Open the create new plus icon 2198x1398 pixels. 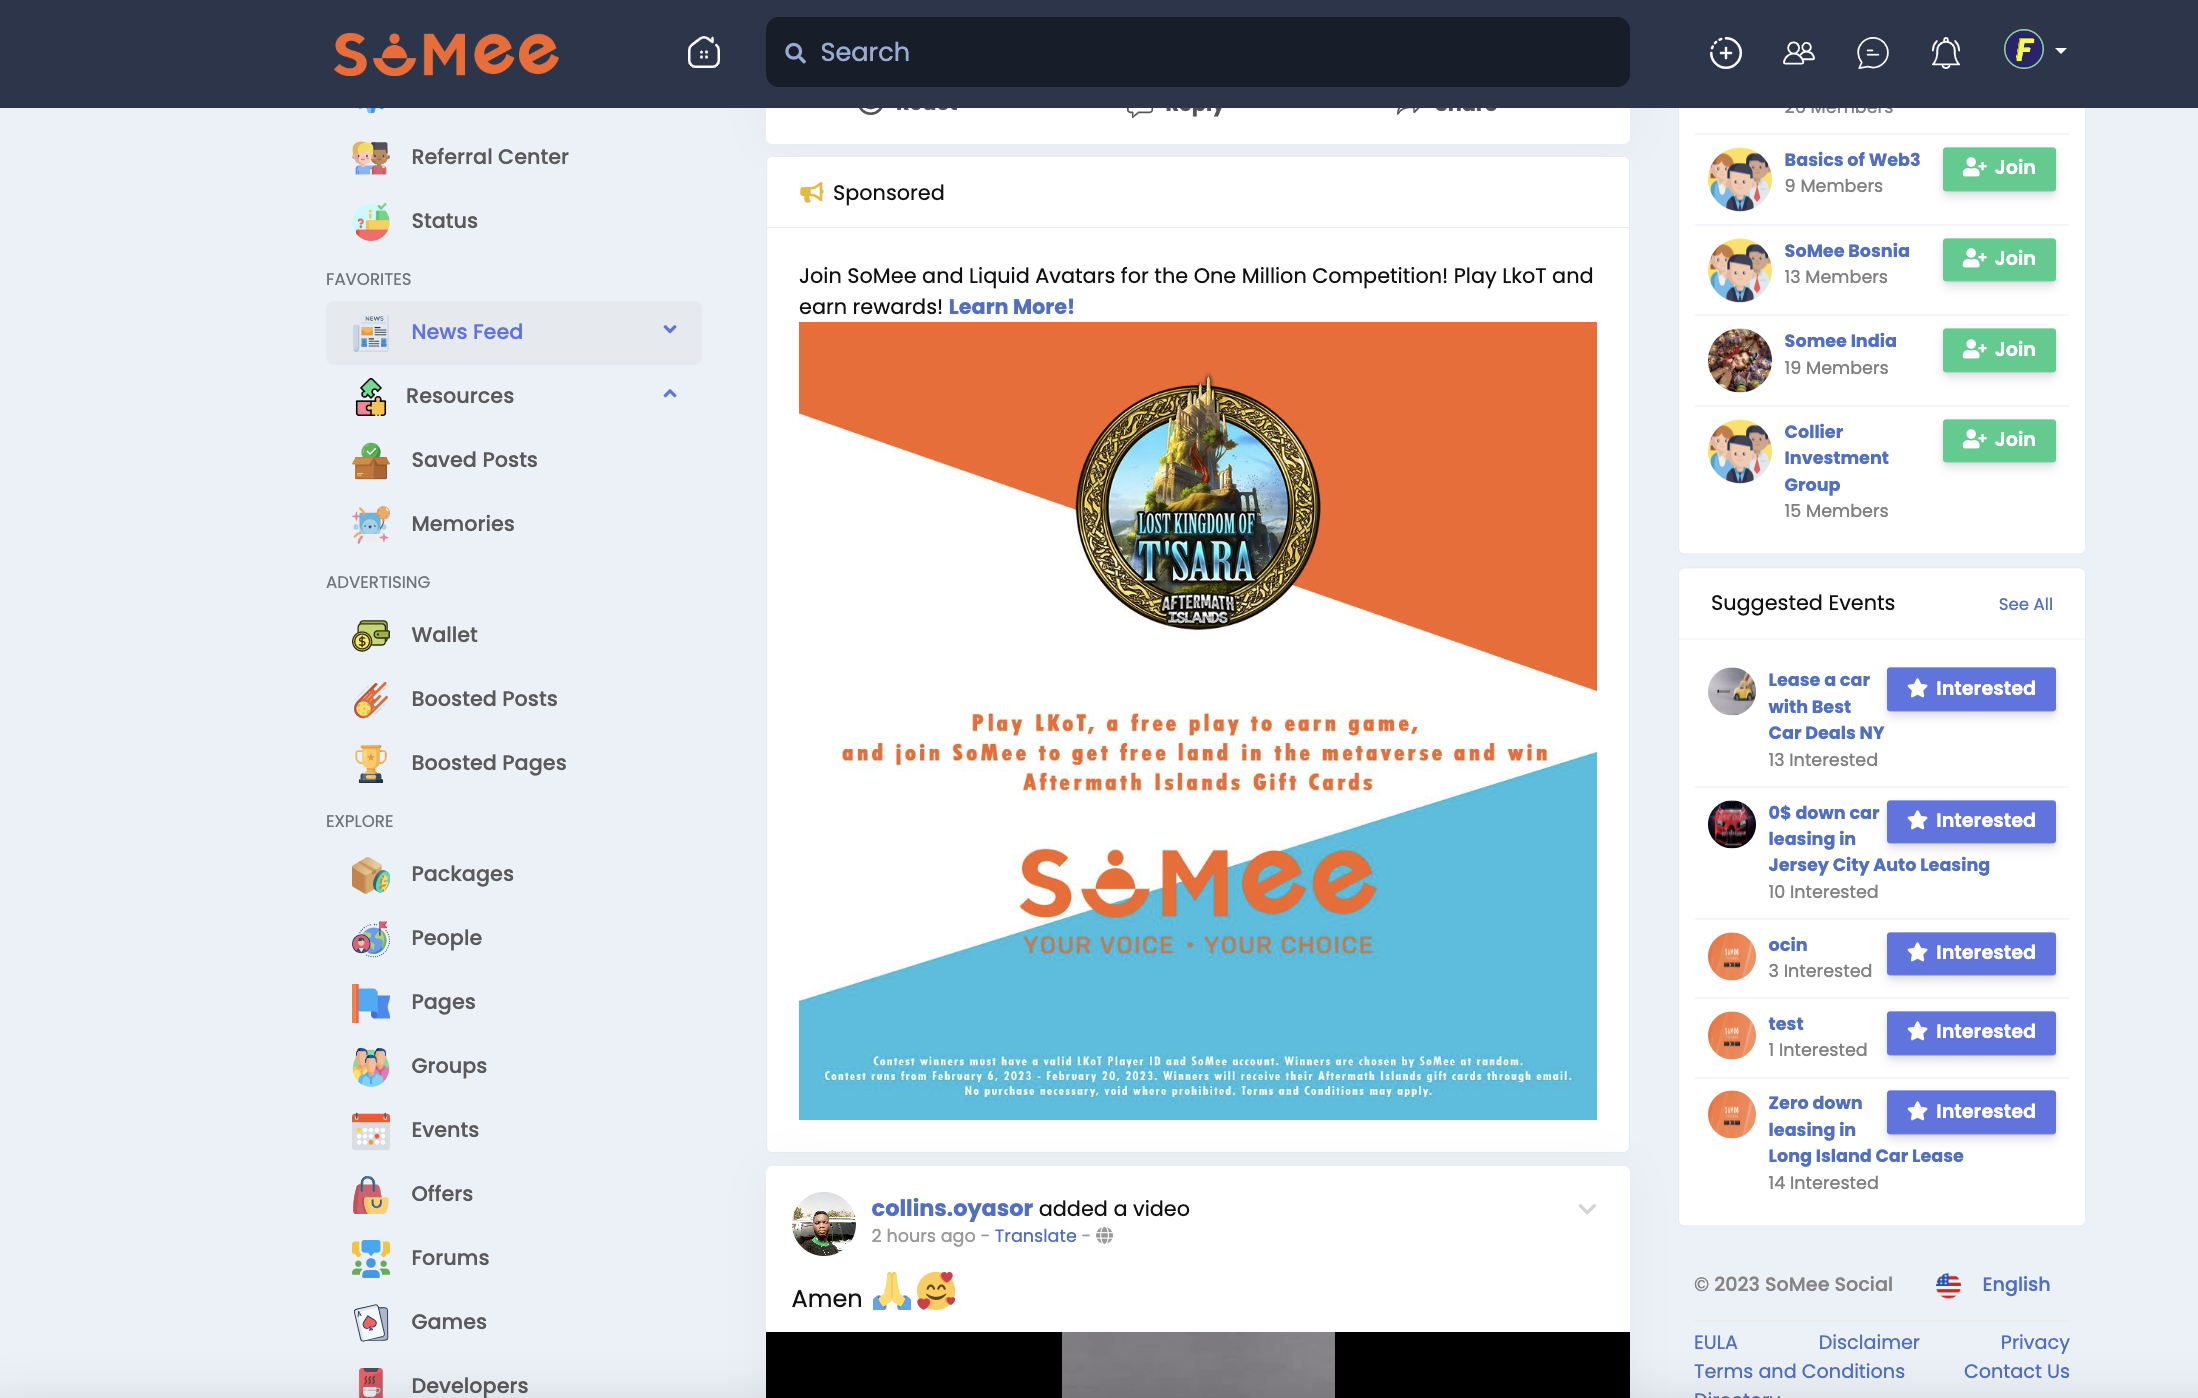click(1725, 52)
